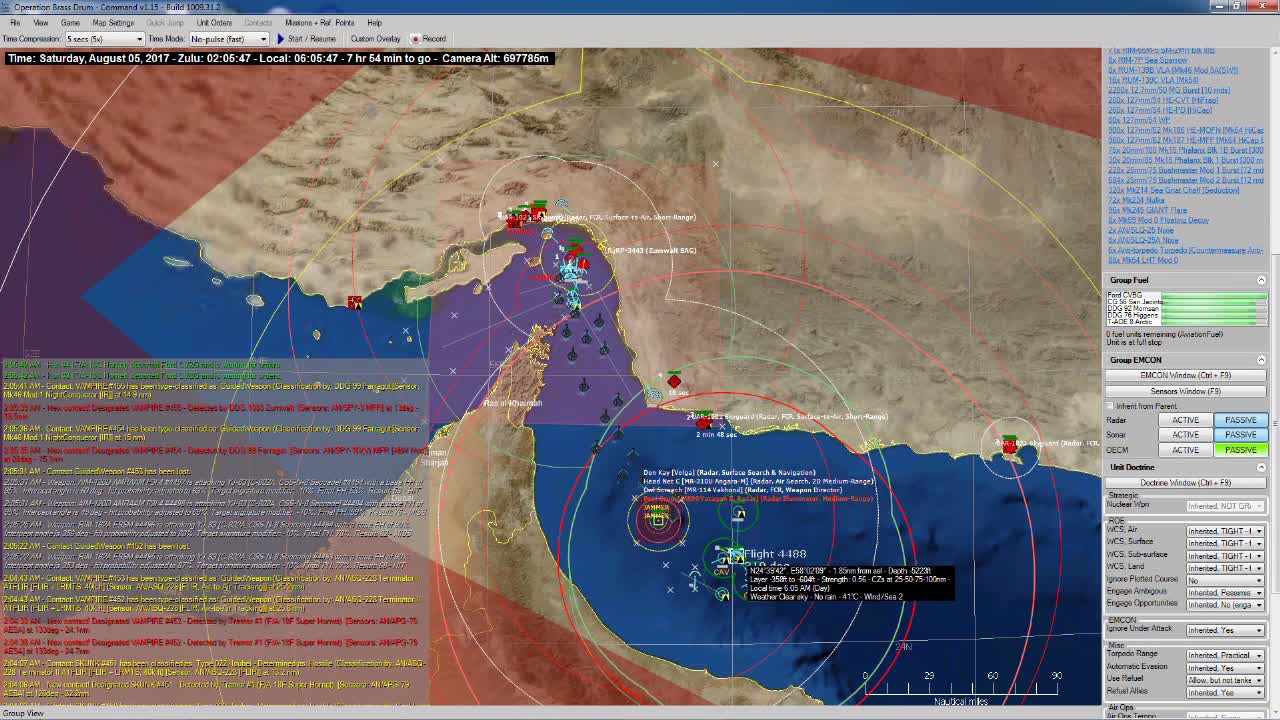Open the Engage Opportunities dropdown
The height and width of the screenshot is (720, 1280).
(1225, 605)
